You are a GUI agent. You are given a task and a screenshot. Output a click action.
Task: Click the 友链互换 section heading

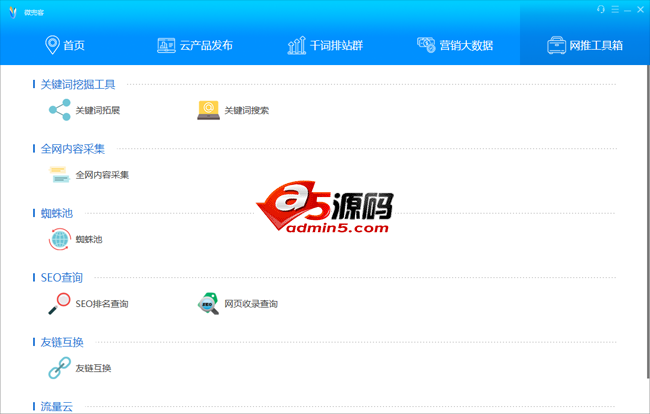tap(62, 342)
